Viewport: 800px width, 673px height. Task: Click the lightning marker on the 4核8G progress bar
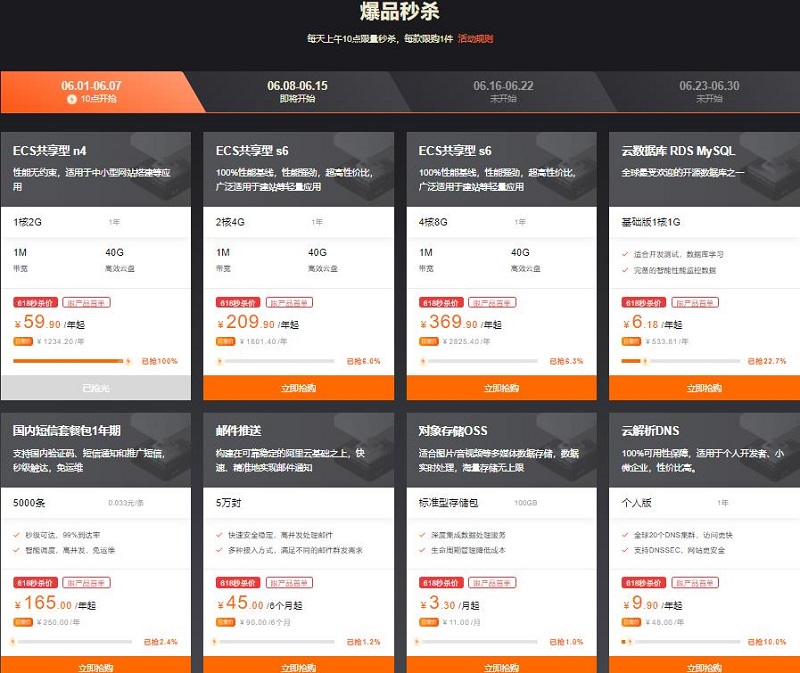pyautogui.click(x=422, y=361)
